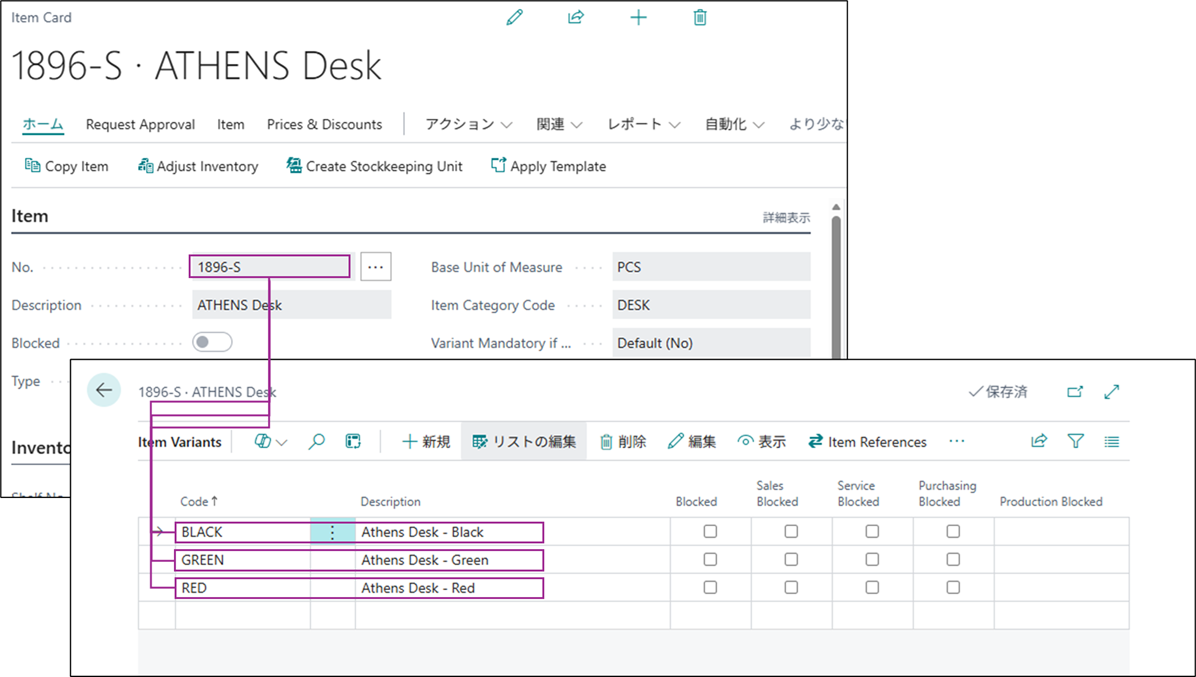Toggle the Blocked switch on Item Card
This screenshot has height=677, width=1196.
coord(212,342)
